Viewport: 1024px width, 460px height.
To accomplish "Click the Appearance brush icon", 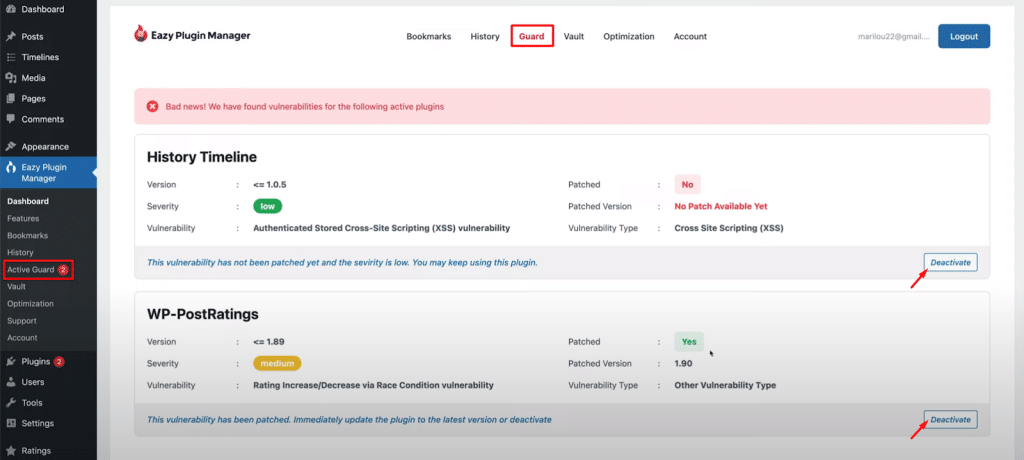I will click(10, 146).
